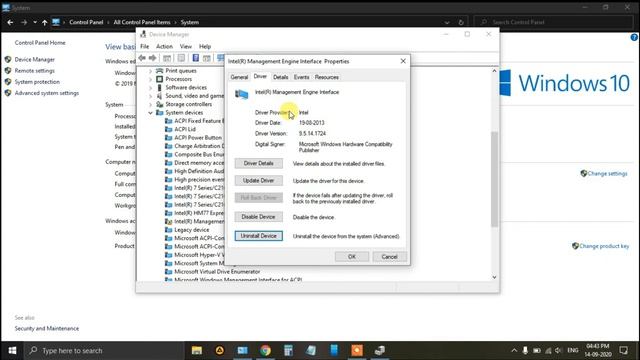Show hidden system tray icons
Screen dimensions: 640x360
pyautogui.click(x=514, y=351)
